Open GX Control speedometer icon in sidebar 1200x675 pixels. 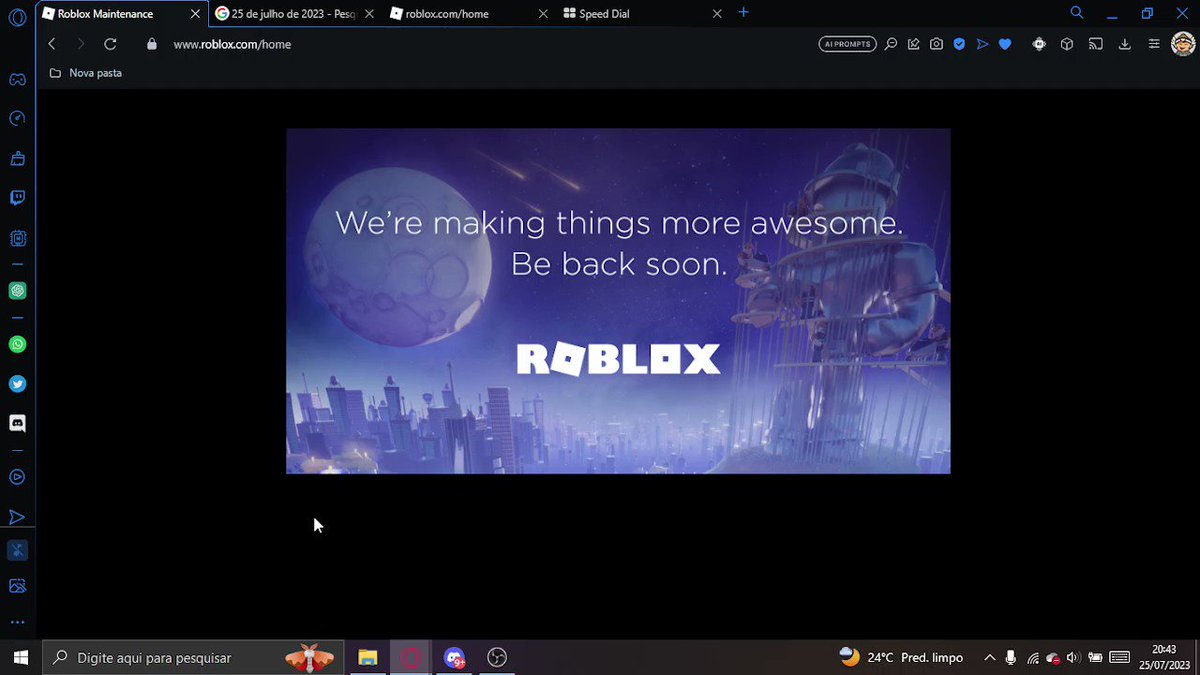point(17,118)
